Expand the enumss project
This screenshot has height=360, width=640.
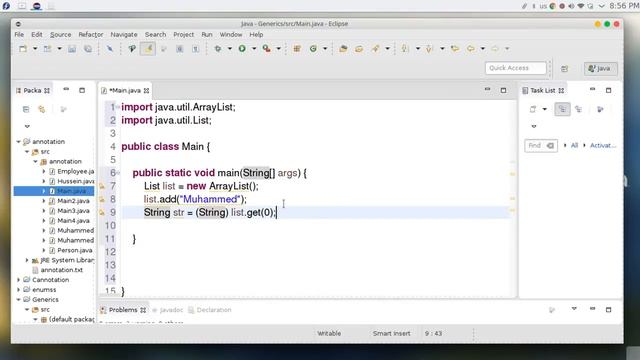coord(18,289)
